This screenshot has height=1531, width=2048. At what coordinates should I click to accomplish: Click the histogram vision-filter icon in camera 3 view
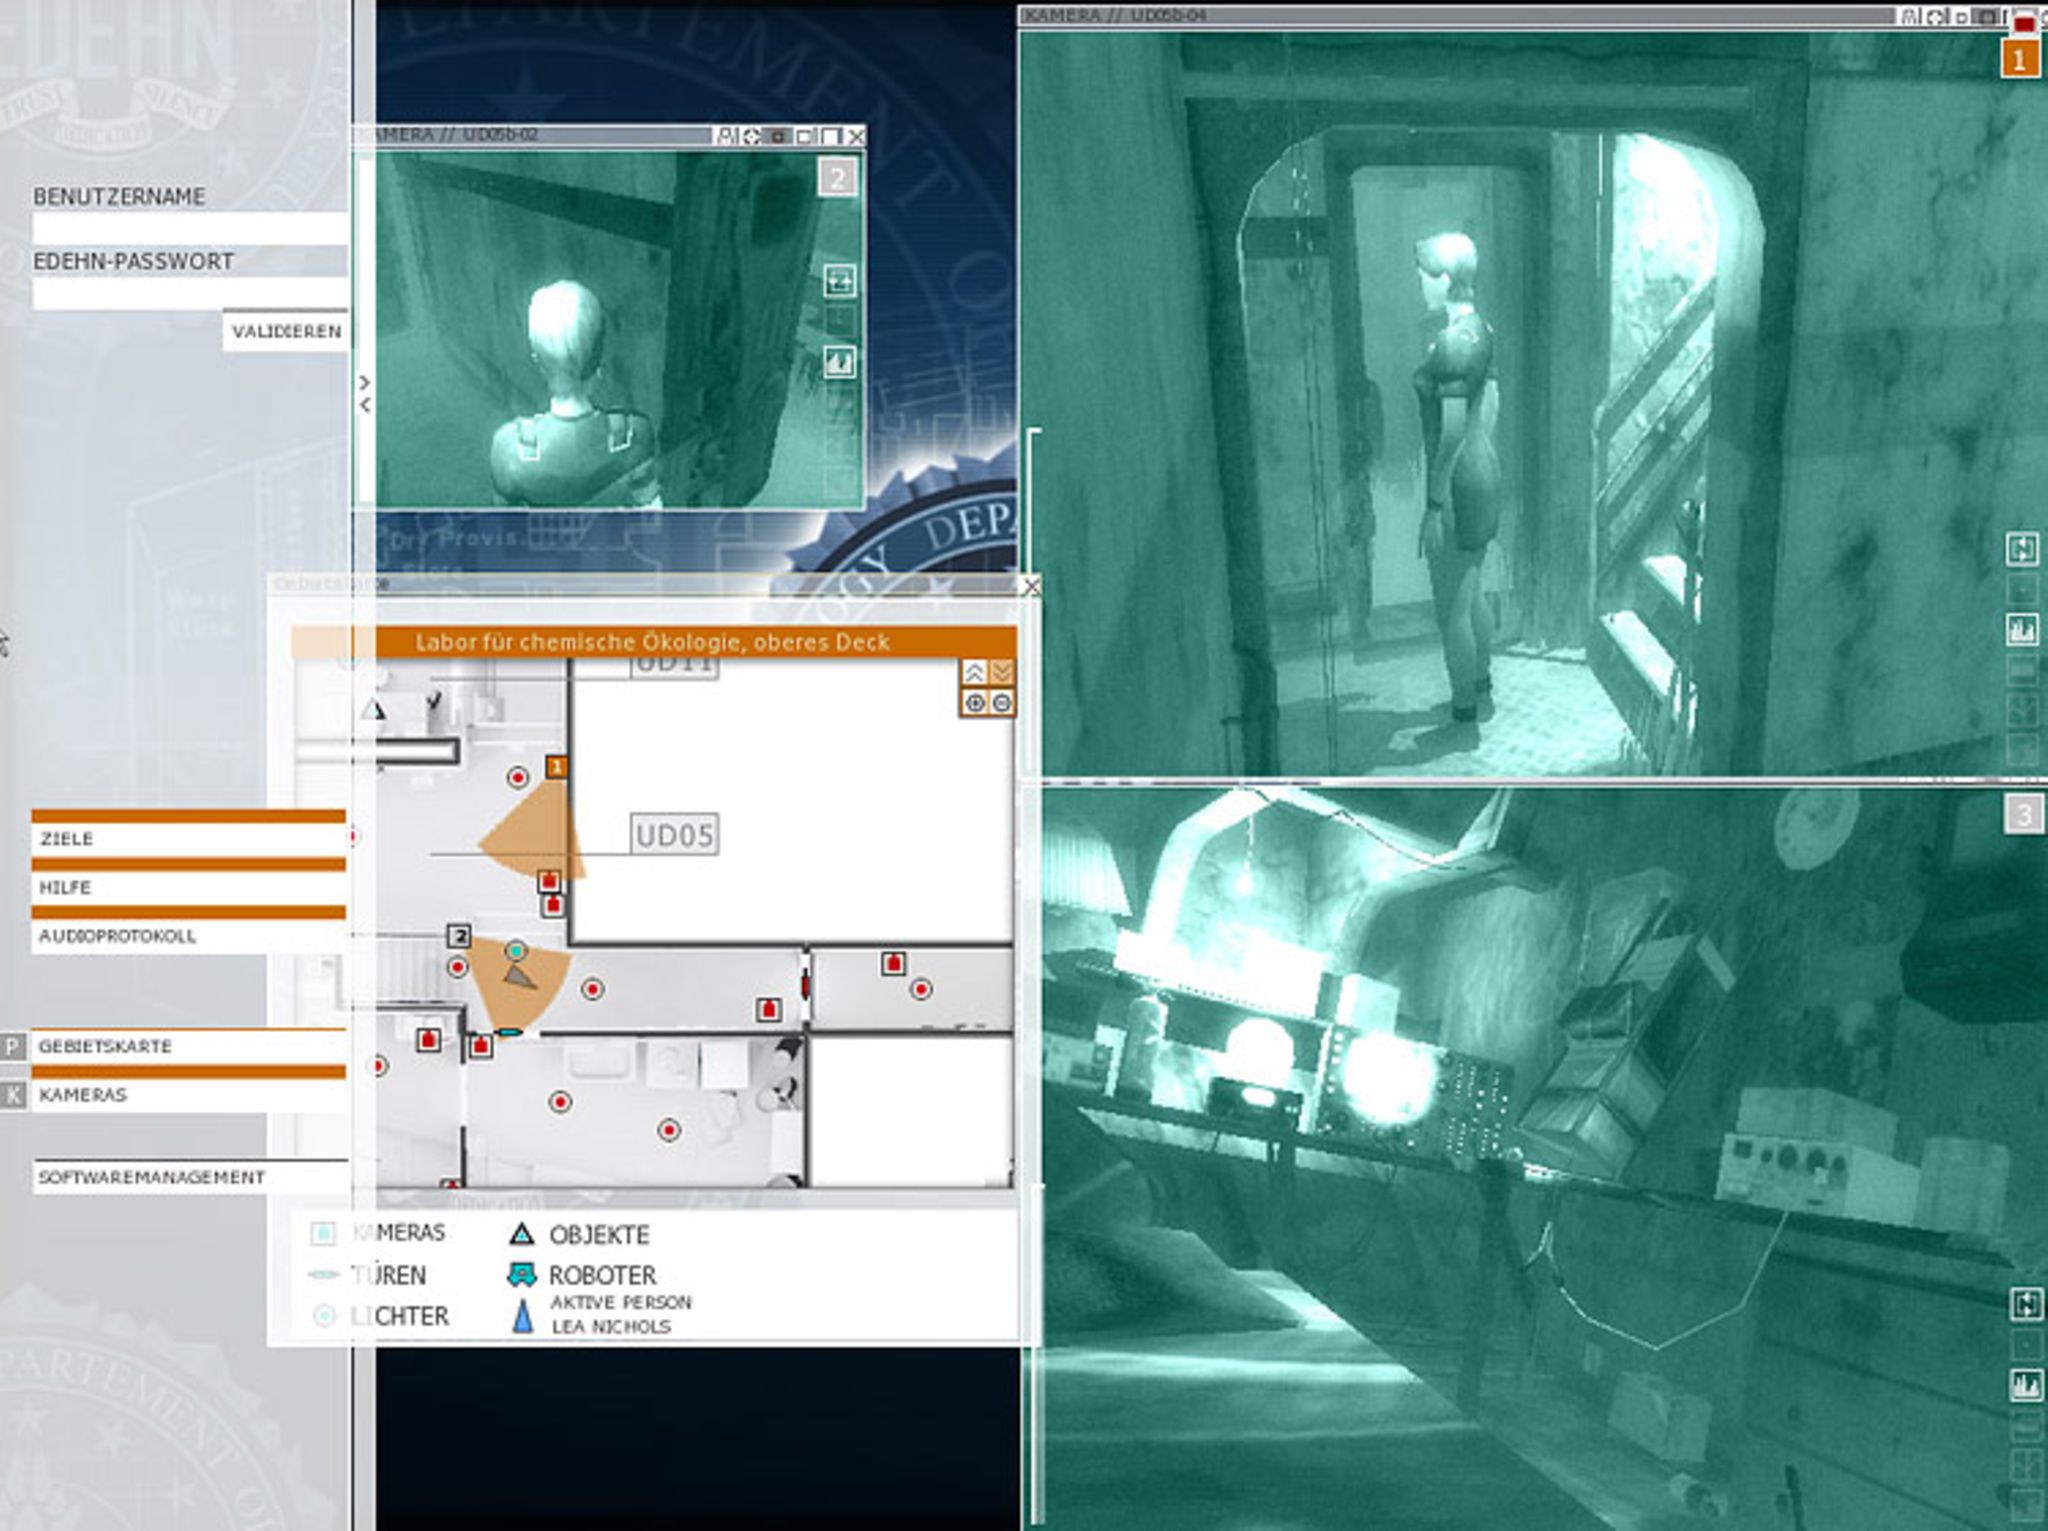click(2026, 1385)
